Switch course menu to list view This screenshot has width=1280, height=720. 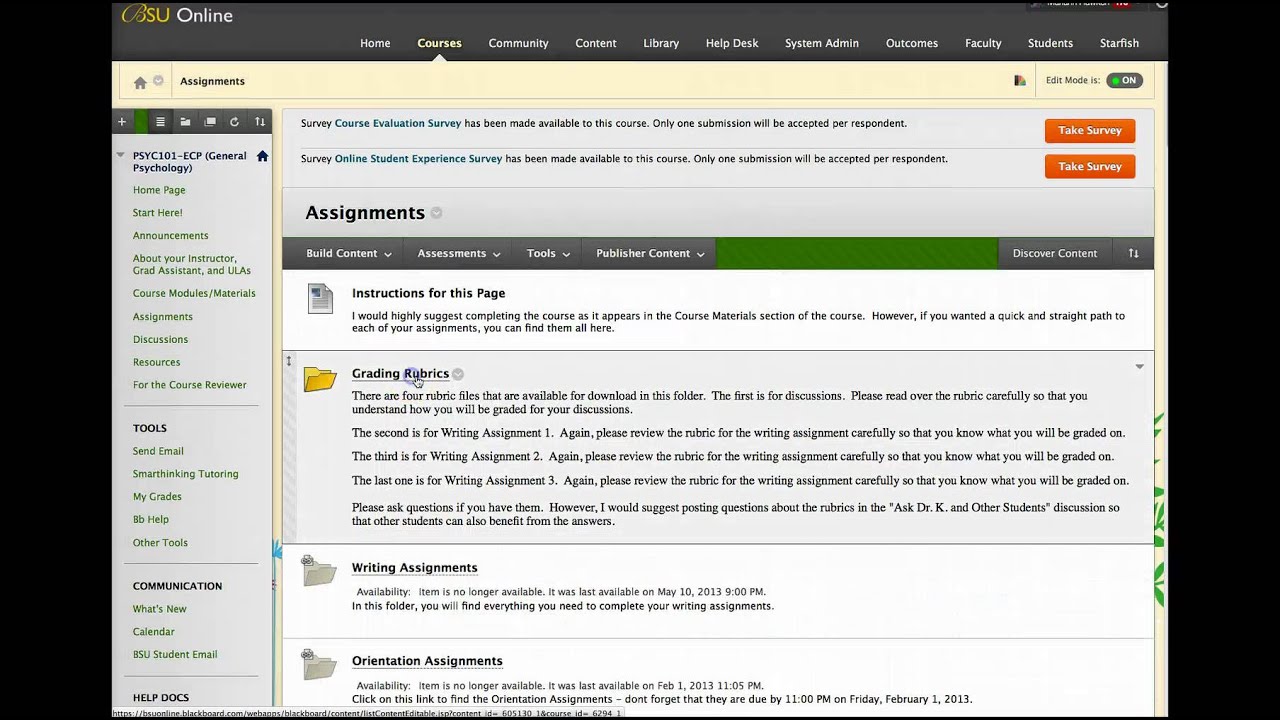(160, 122)
